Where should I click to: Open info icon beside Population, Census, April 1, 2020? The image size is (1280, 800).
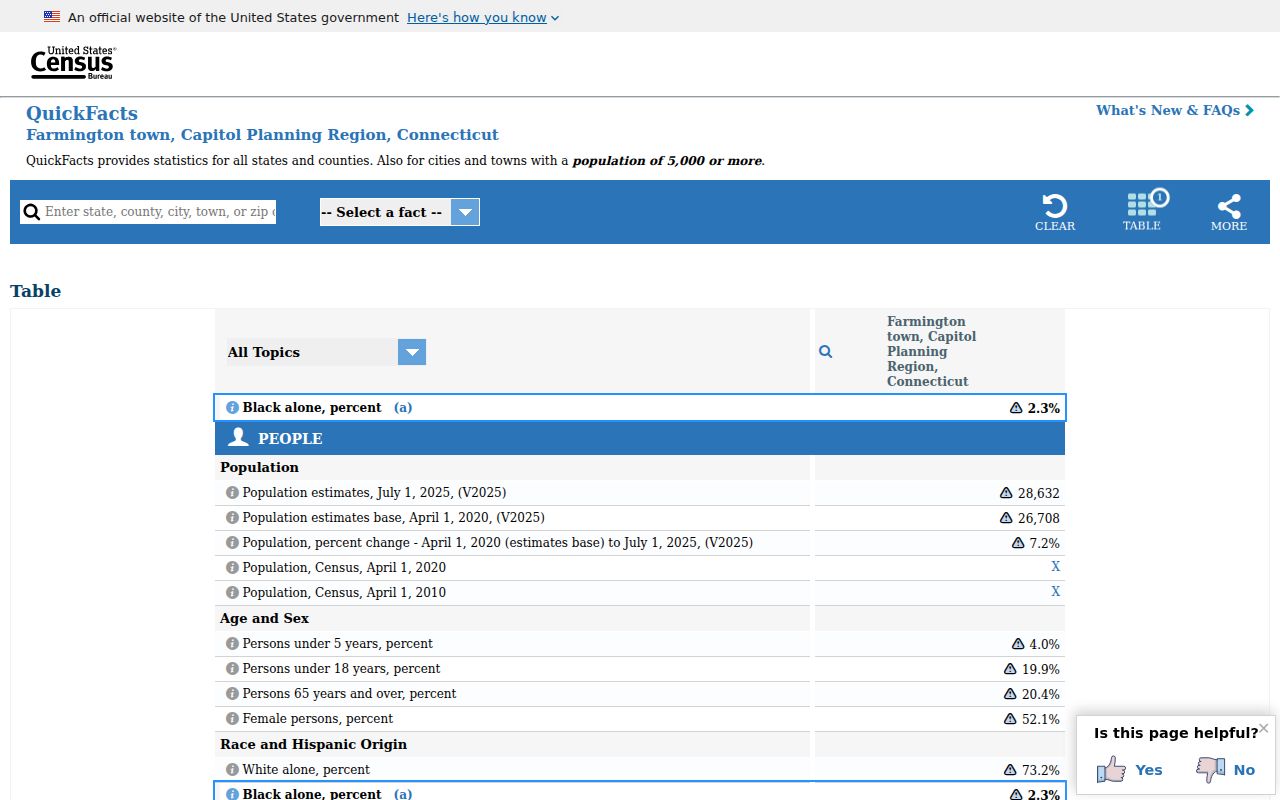click(232, 568)
